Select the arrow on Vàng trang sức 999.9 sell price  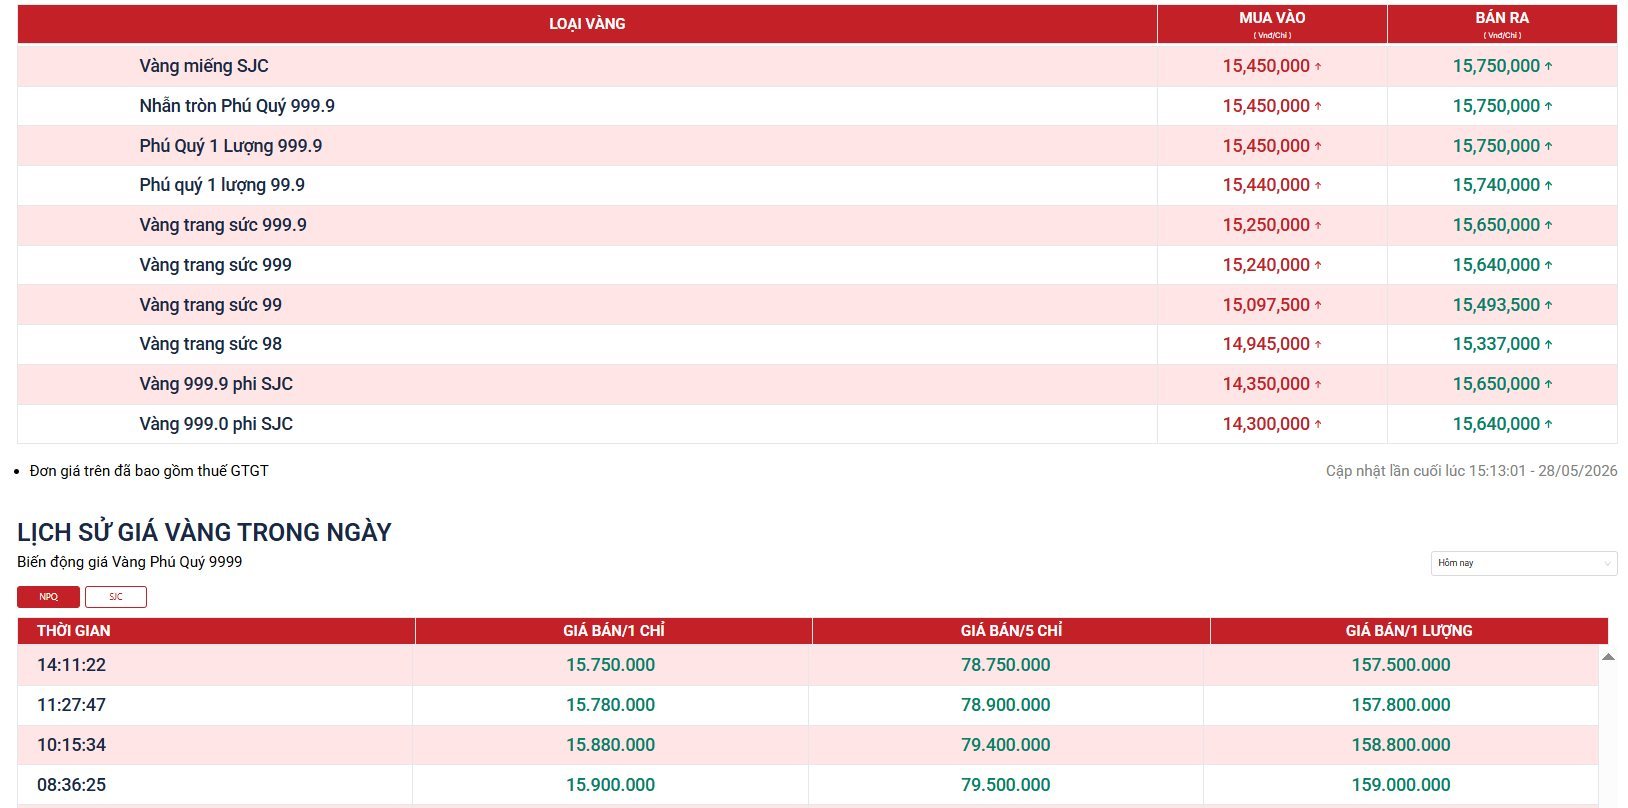pyautogui.click(x=1548, y=225)
